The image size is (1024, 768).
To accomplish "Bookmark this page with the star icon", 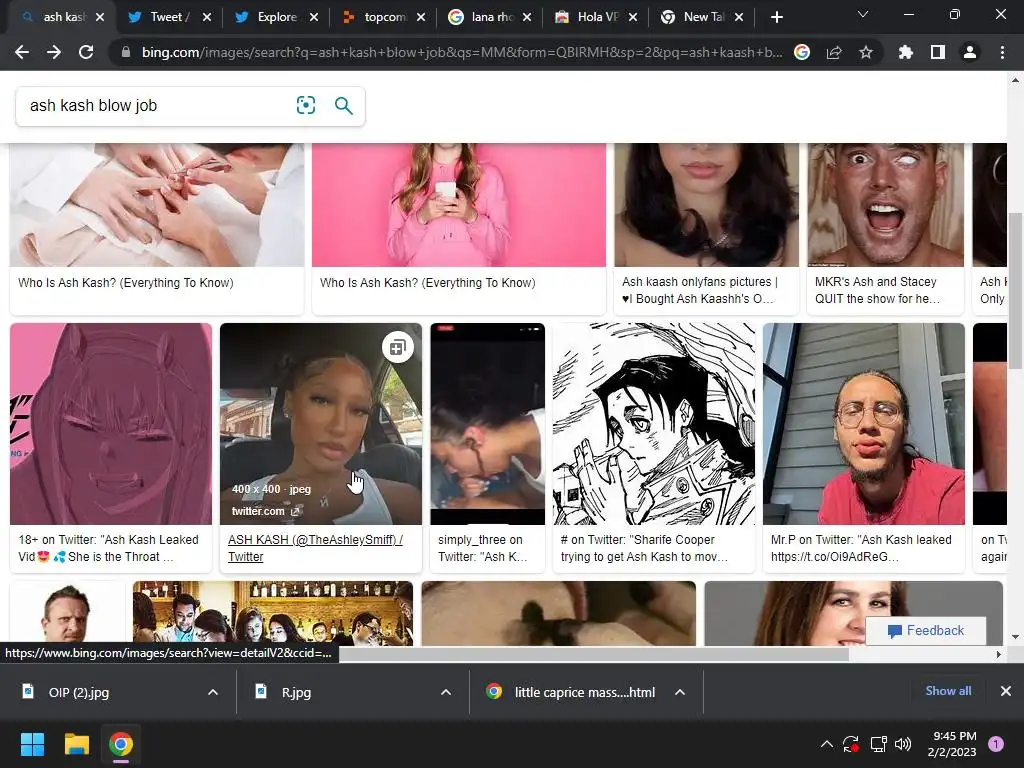I will click(866, 52).
